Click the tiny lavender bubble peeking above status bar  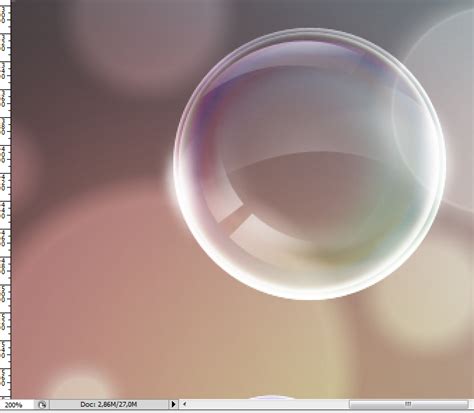click(272, 397)
